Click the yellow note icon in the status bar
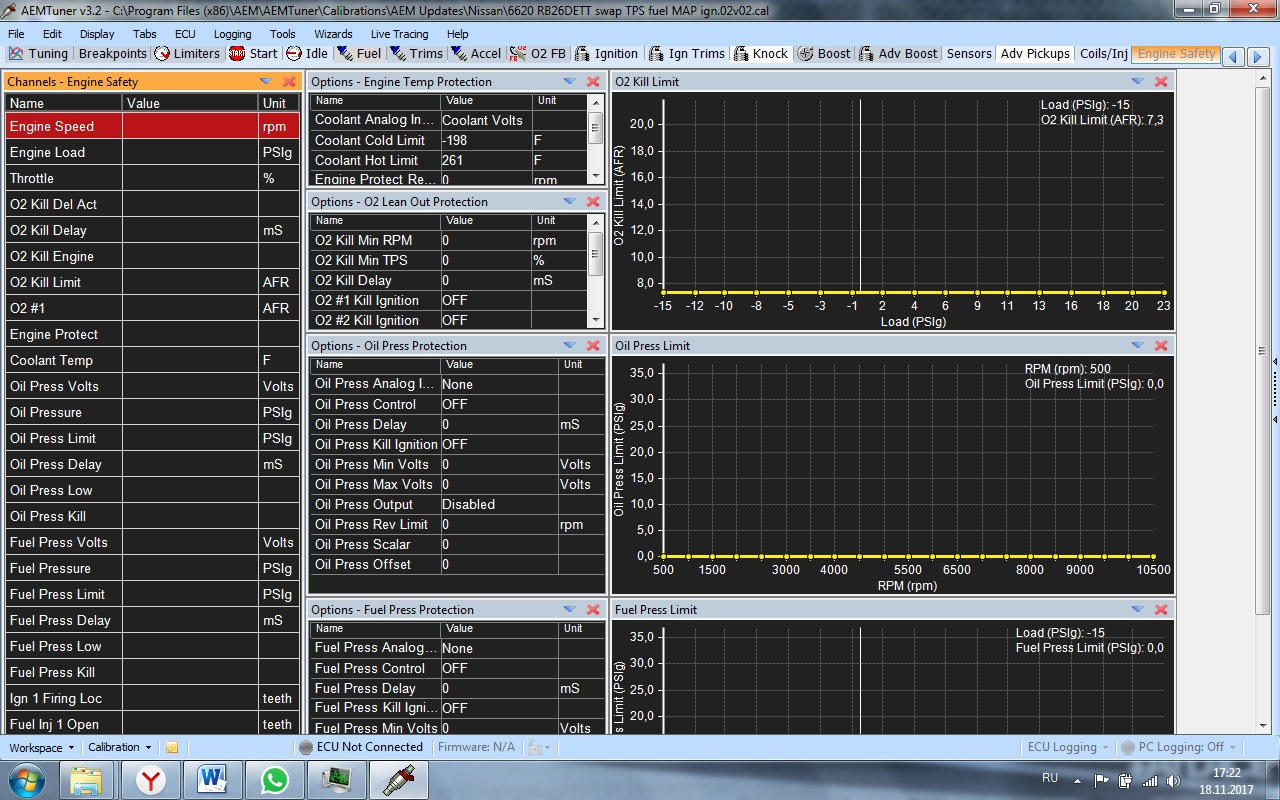Image resolution: width=1280 pixels, height=800 pixels. [172, 747]
